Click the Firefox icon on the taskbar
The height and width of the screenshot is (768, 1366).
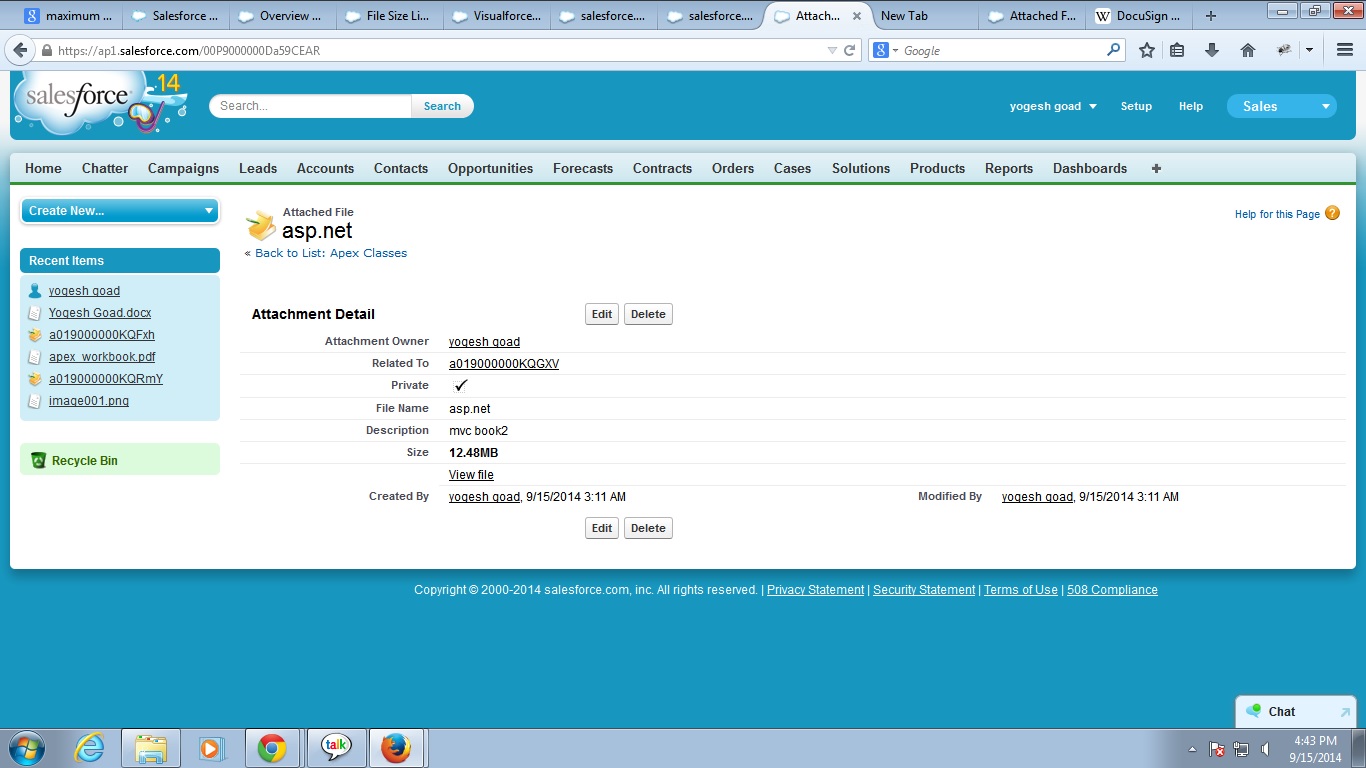396,748
